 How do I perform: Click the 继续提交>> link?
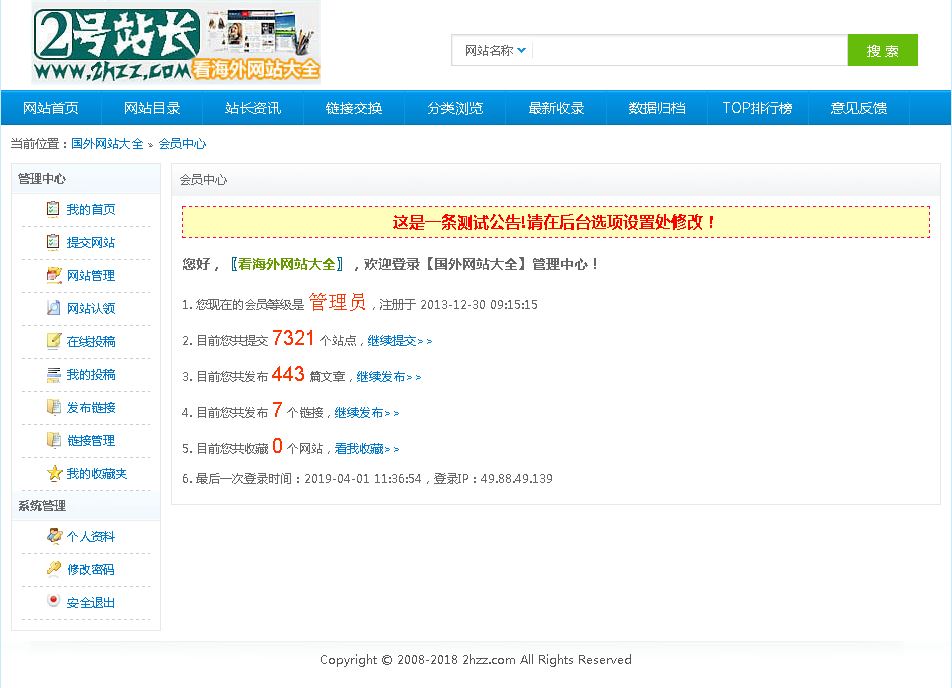pyautogui.click(x=400, y=341)
